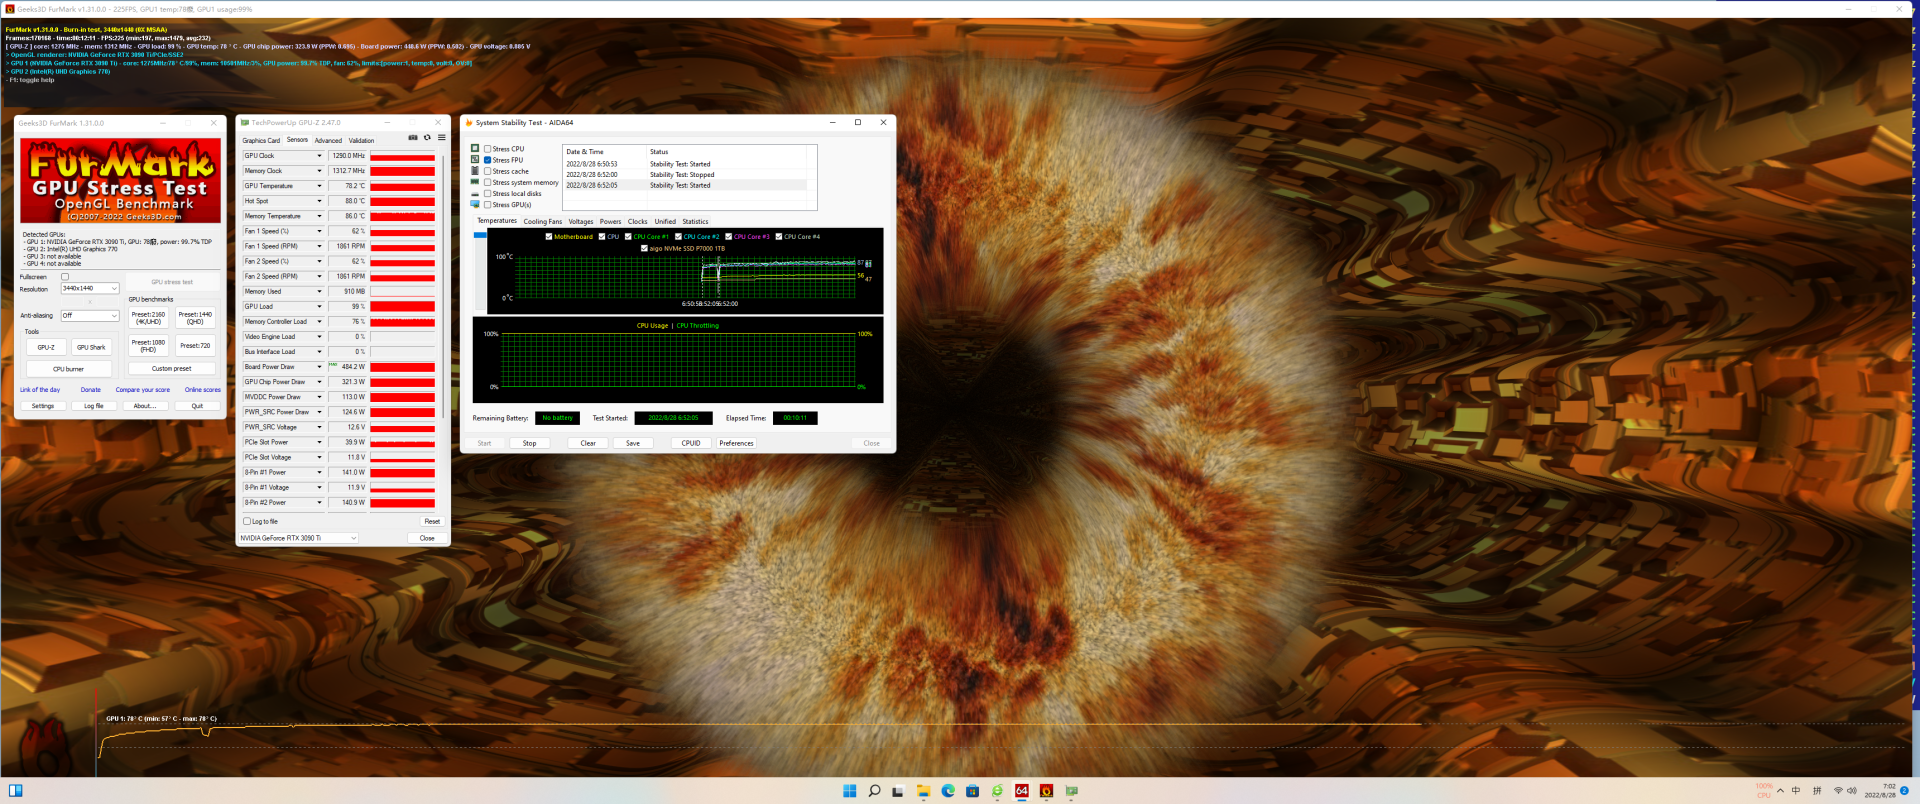Click network icon in system tray

point(1838,791)
